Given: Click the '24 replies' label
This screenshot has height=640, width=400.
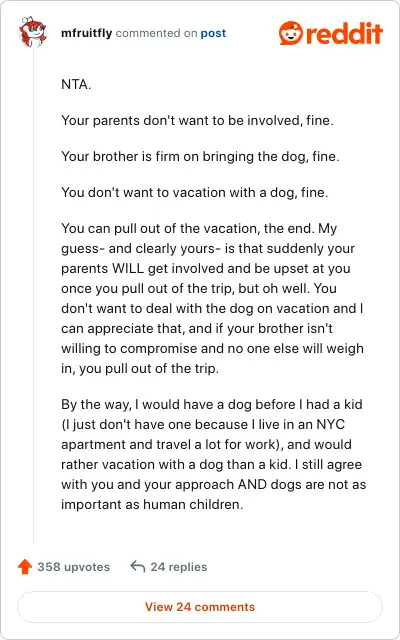Looking at the screenshot, I should click(x=179, y=567).
